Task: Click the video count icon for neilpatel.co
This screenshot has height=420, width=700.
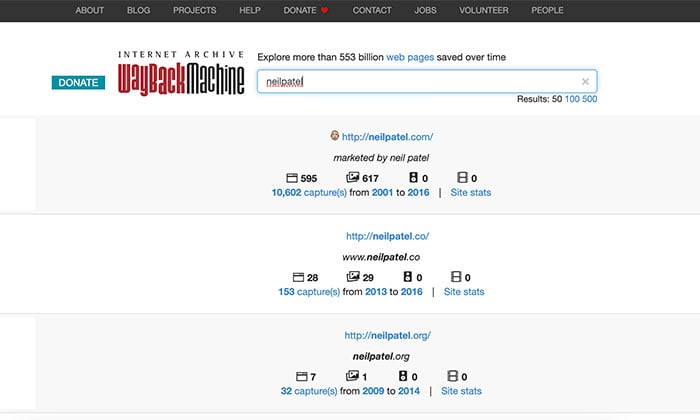Action: click(x=456, y=277)
